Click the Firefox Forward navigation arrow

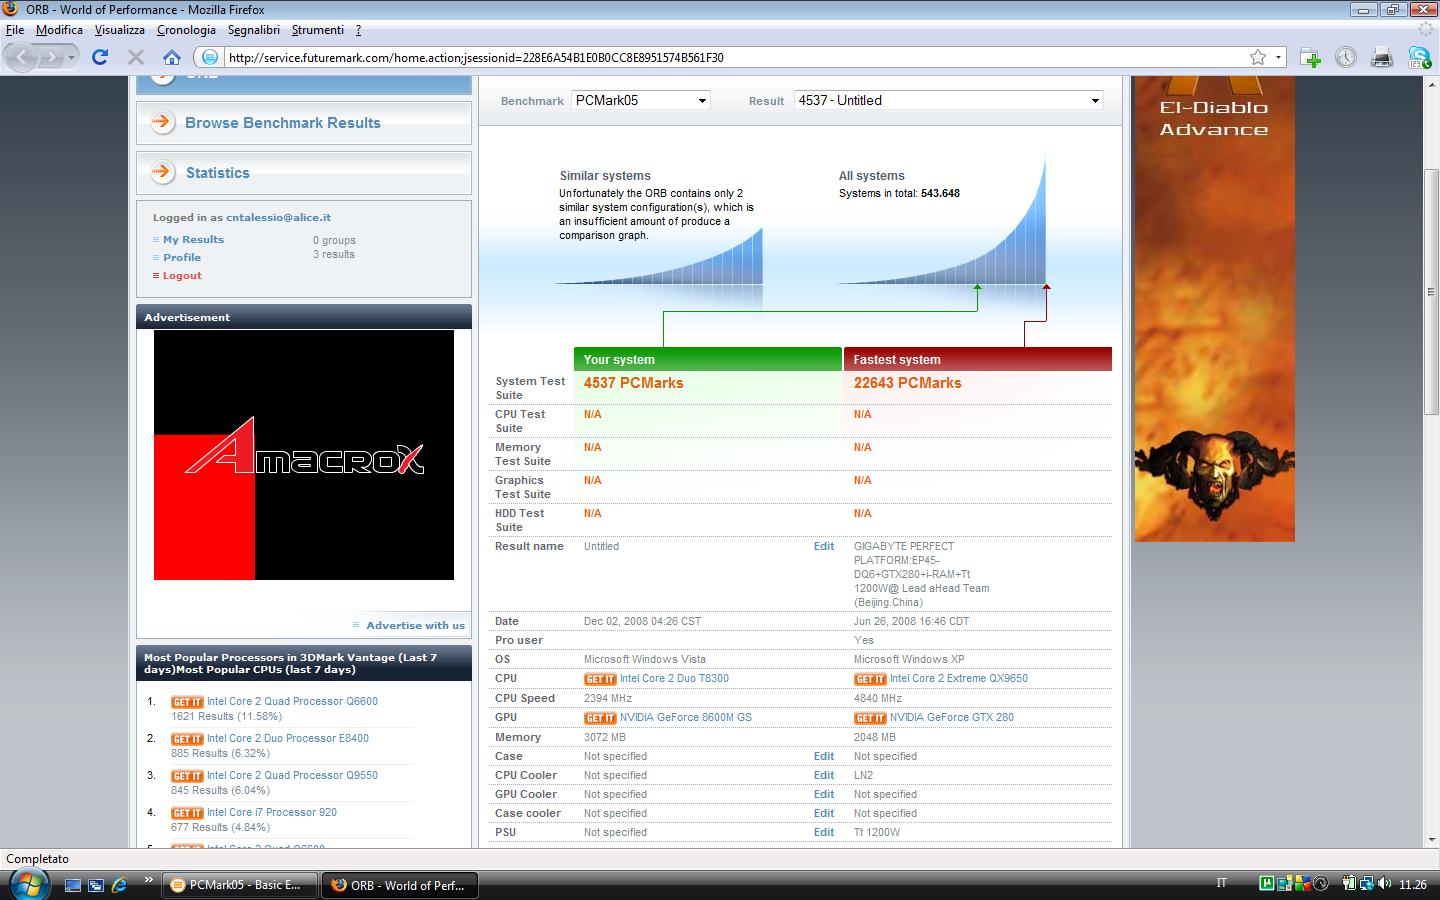tap(52, 58)
